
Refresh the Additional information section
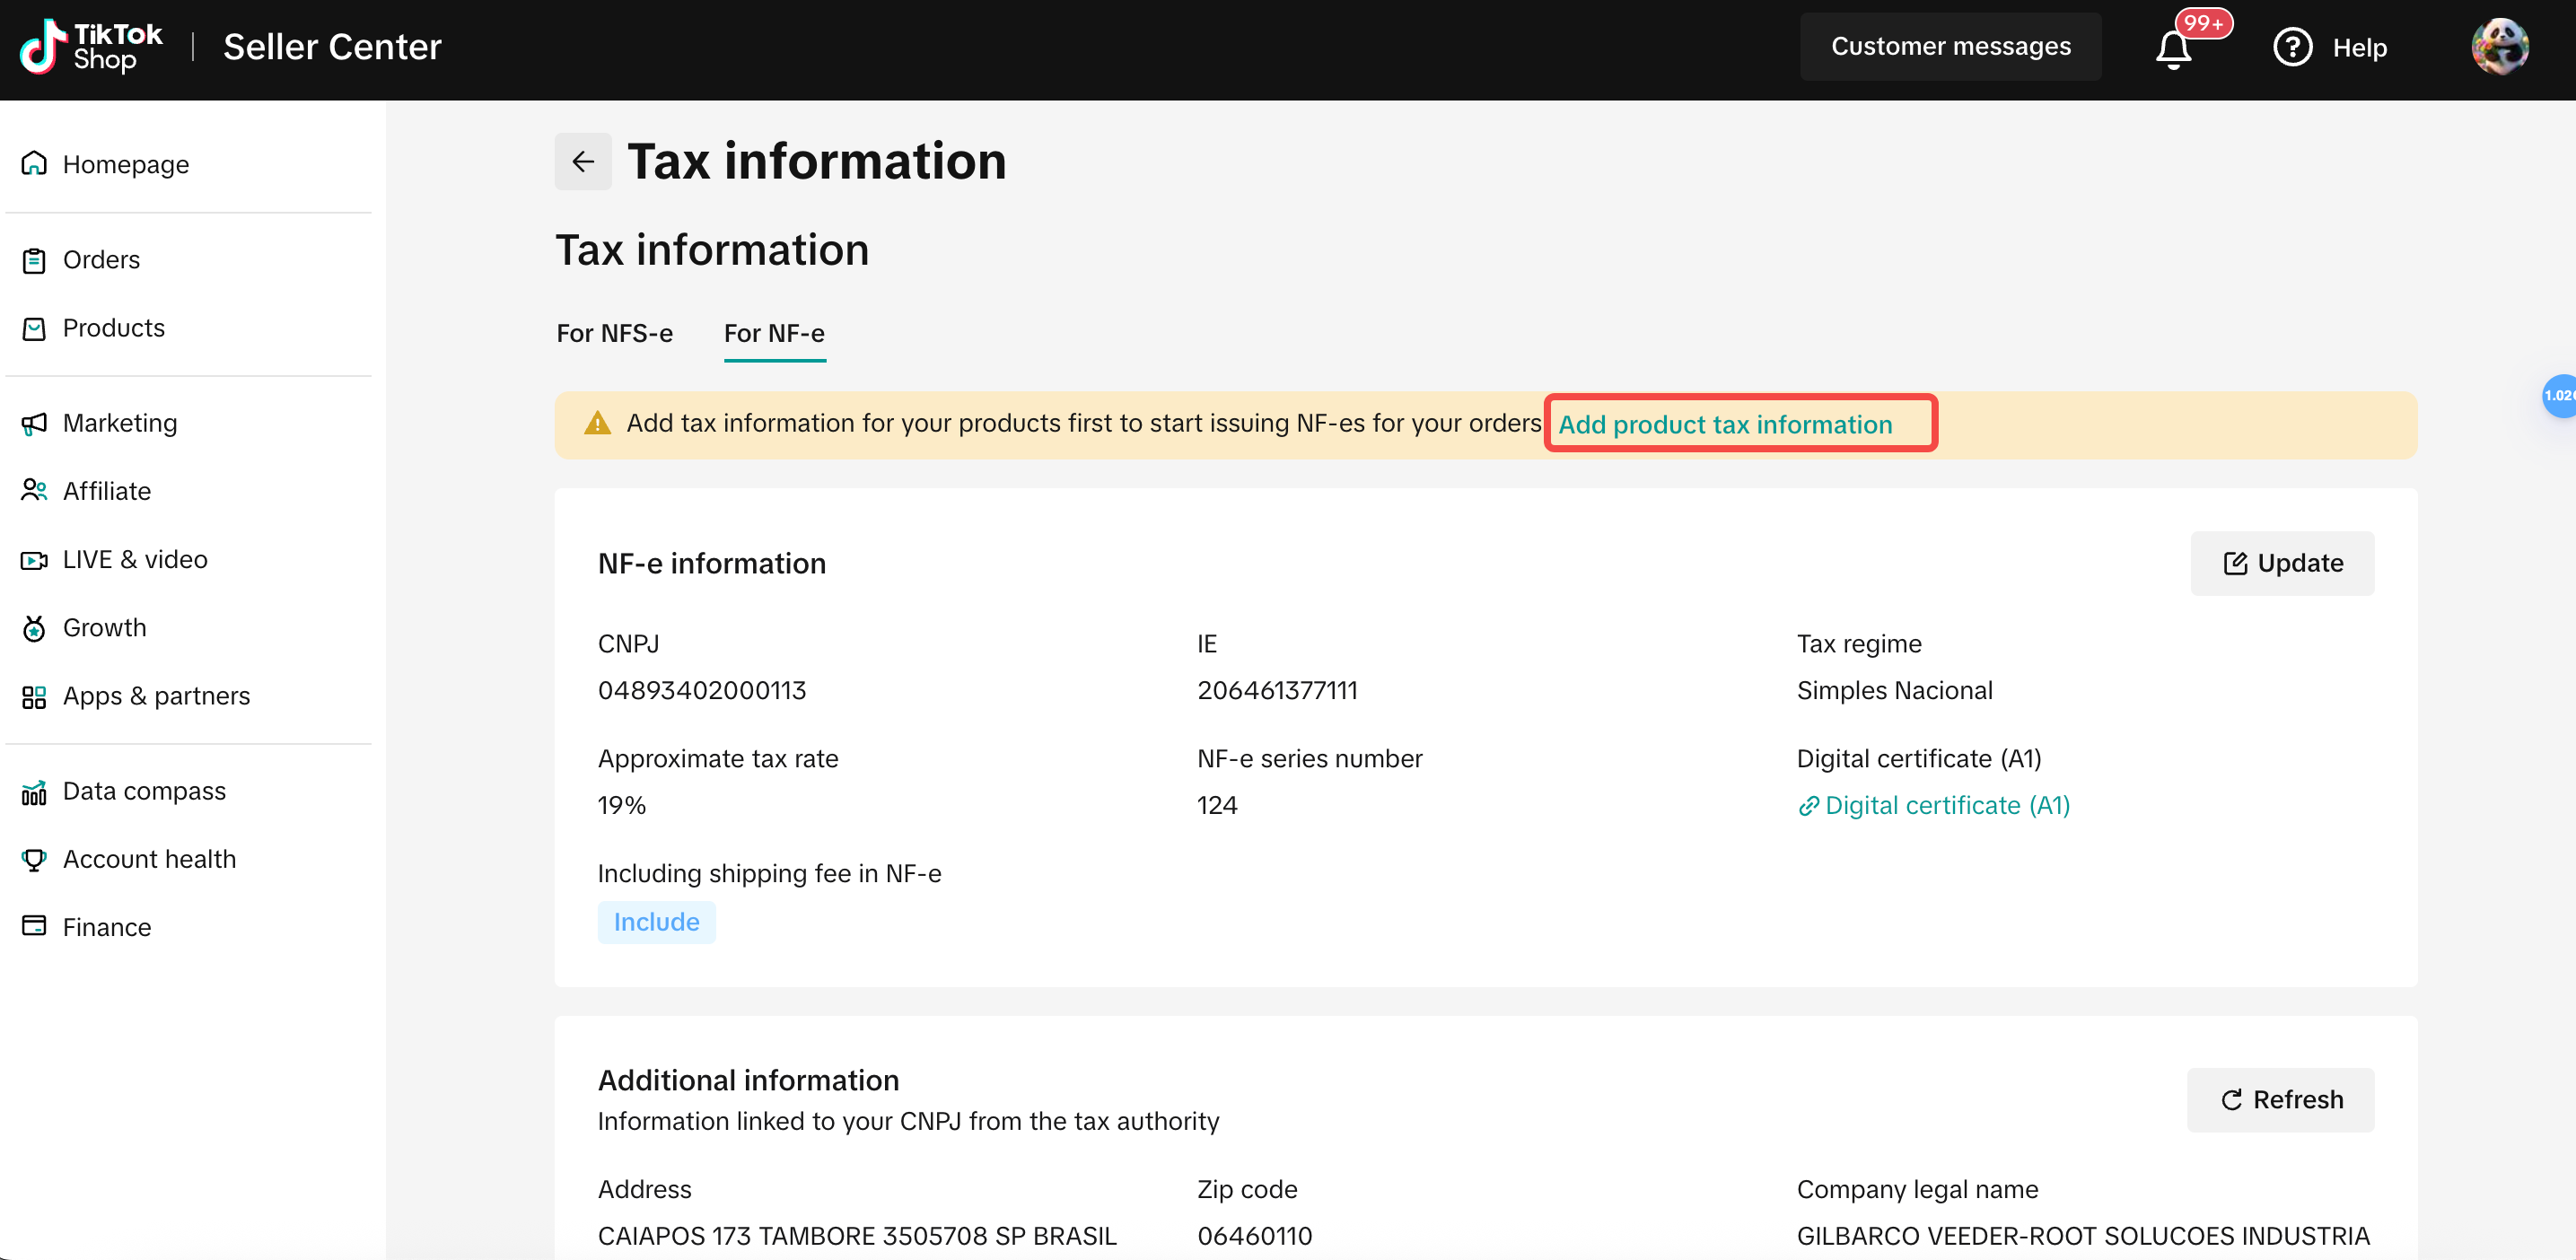point(2280,1100)
